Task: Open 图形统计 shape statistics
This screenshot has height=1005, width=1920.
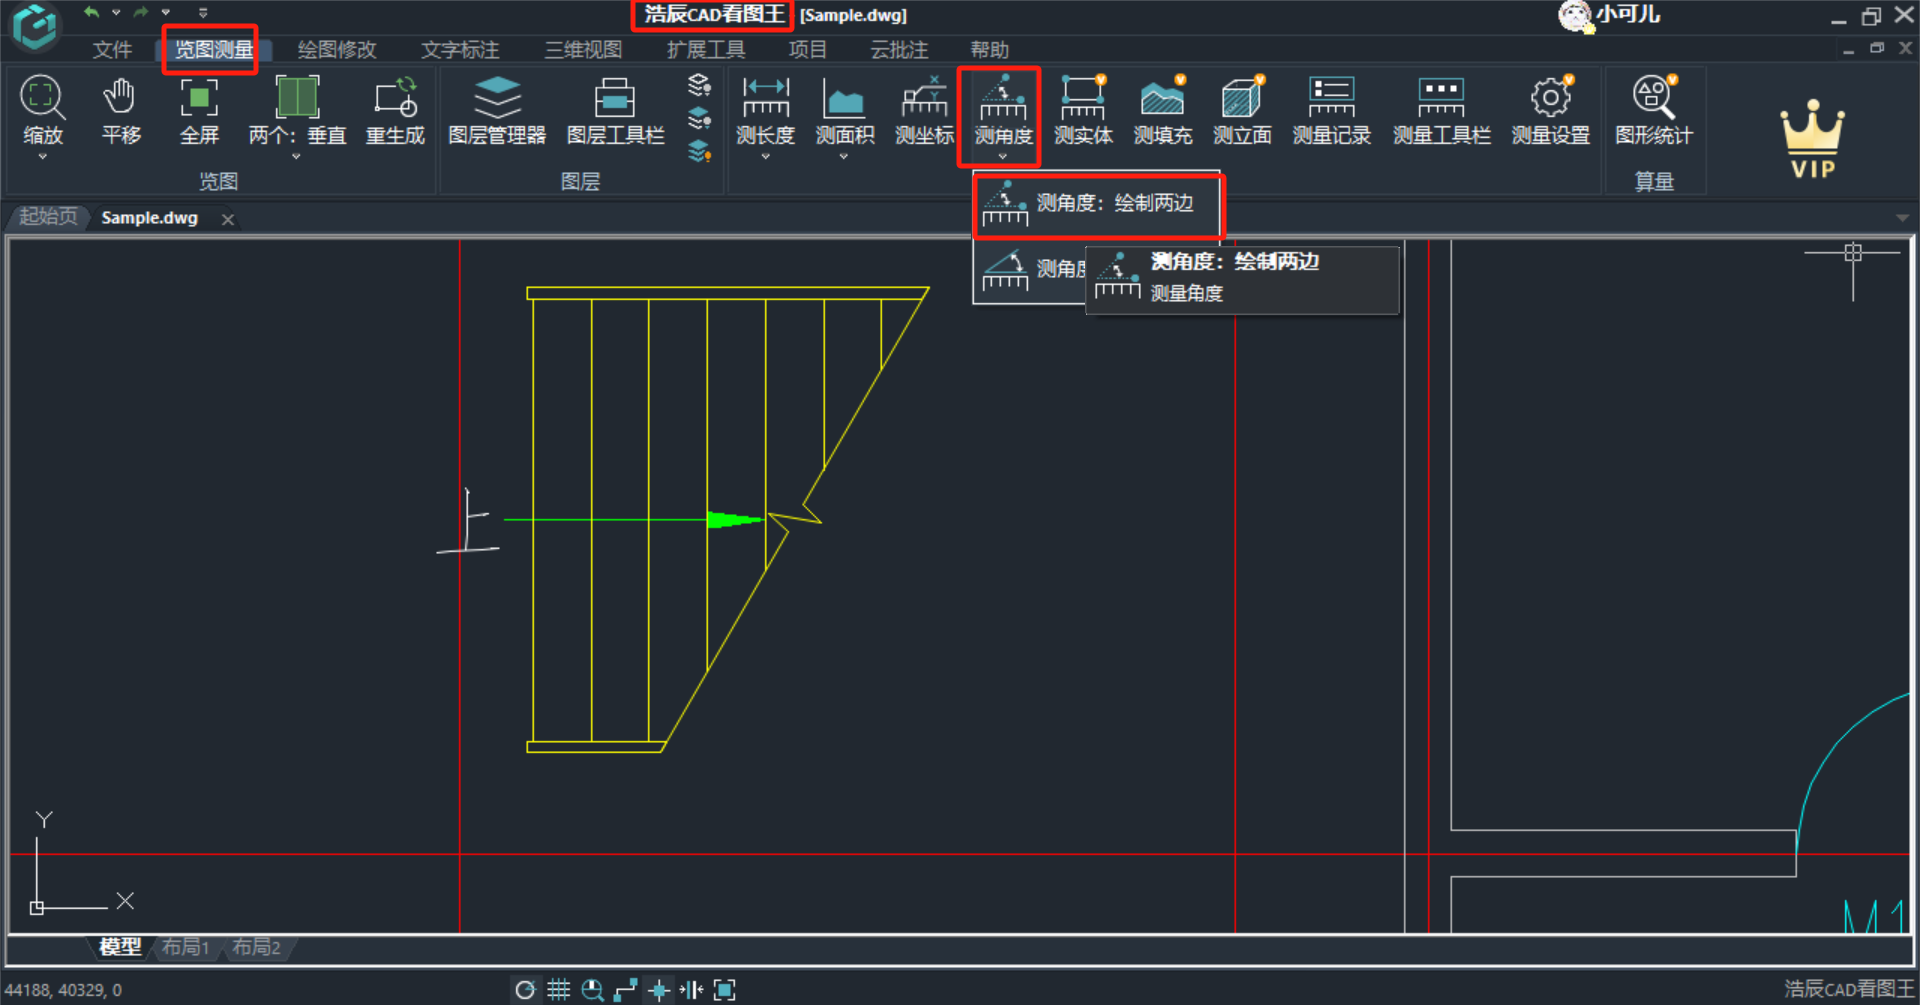Action: [x=1653, y=109]
